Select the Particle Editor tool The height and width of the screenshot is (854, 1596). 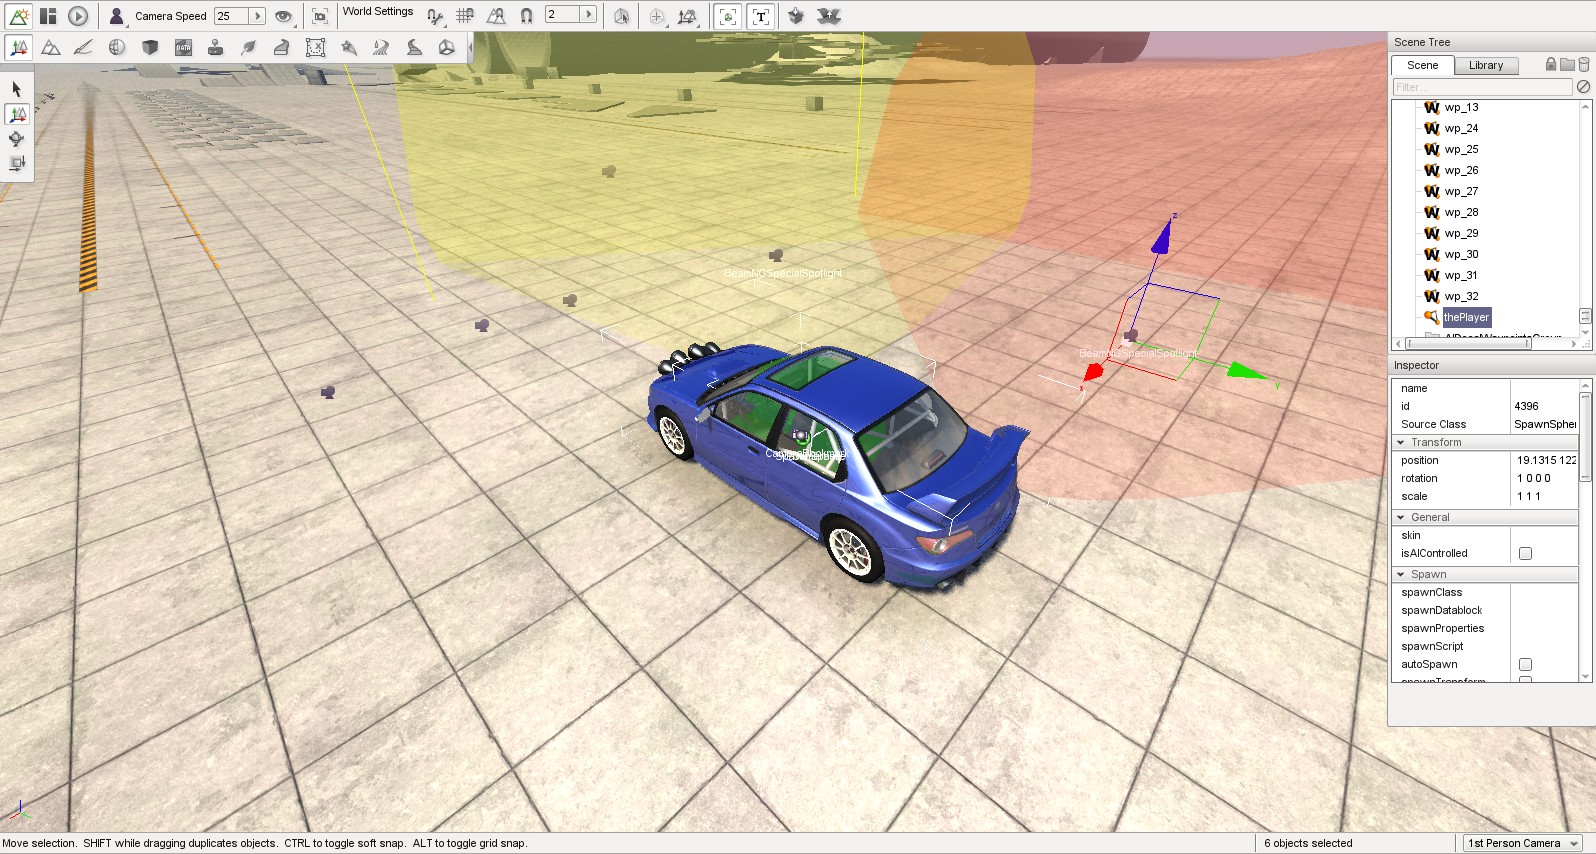[348, 47]
